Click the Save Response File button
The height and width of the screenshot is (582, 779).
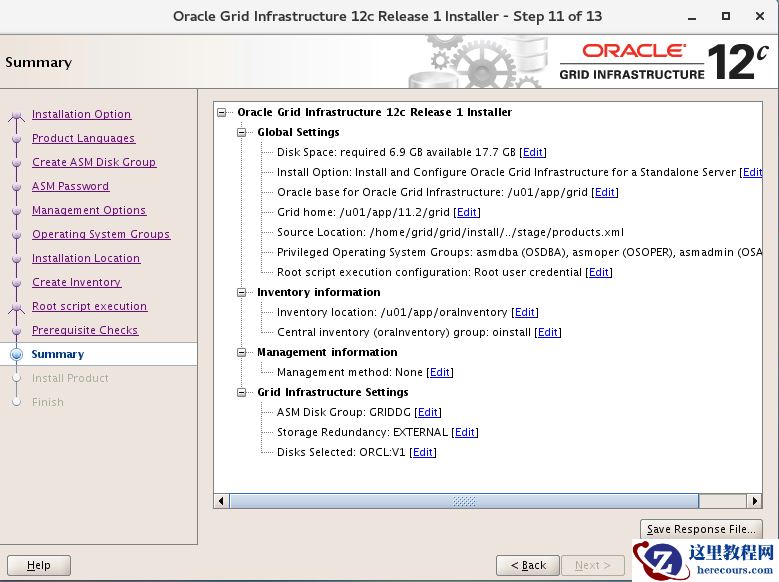click(701, 529)
